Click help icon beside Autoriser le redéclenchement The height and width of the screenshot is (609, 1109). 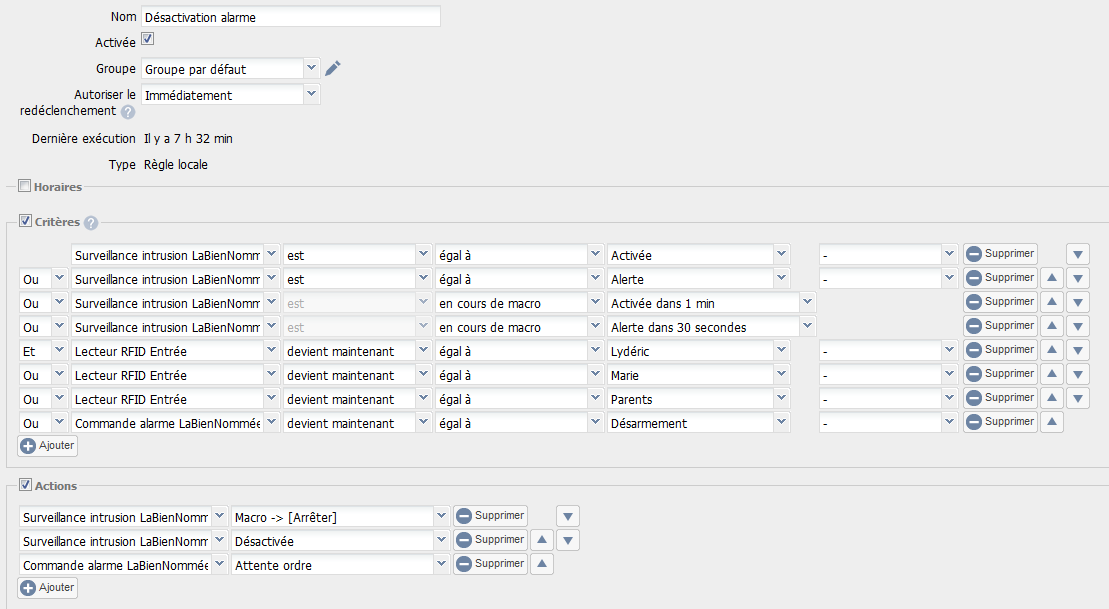(128, 112)
